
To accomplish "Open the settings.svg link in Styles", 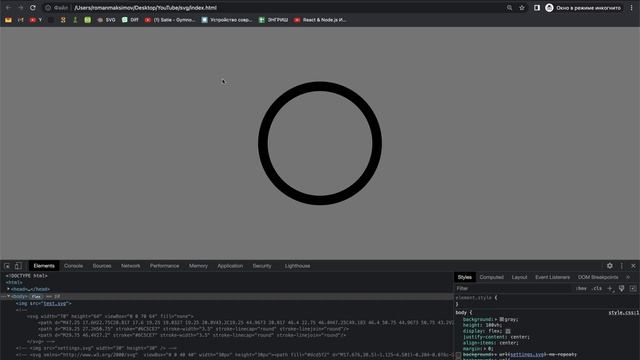I will (526, 354).
